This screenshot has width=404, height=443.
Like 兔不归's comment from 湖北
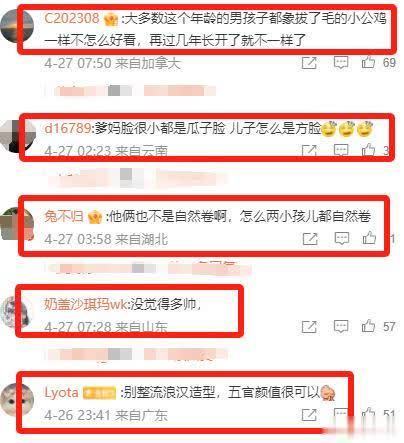click(369, 238)
